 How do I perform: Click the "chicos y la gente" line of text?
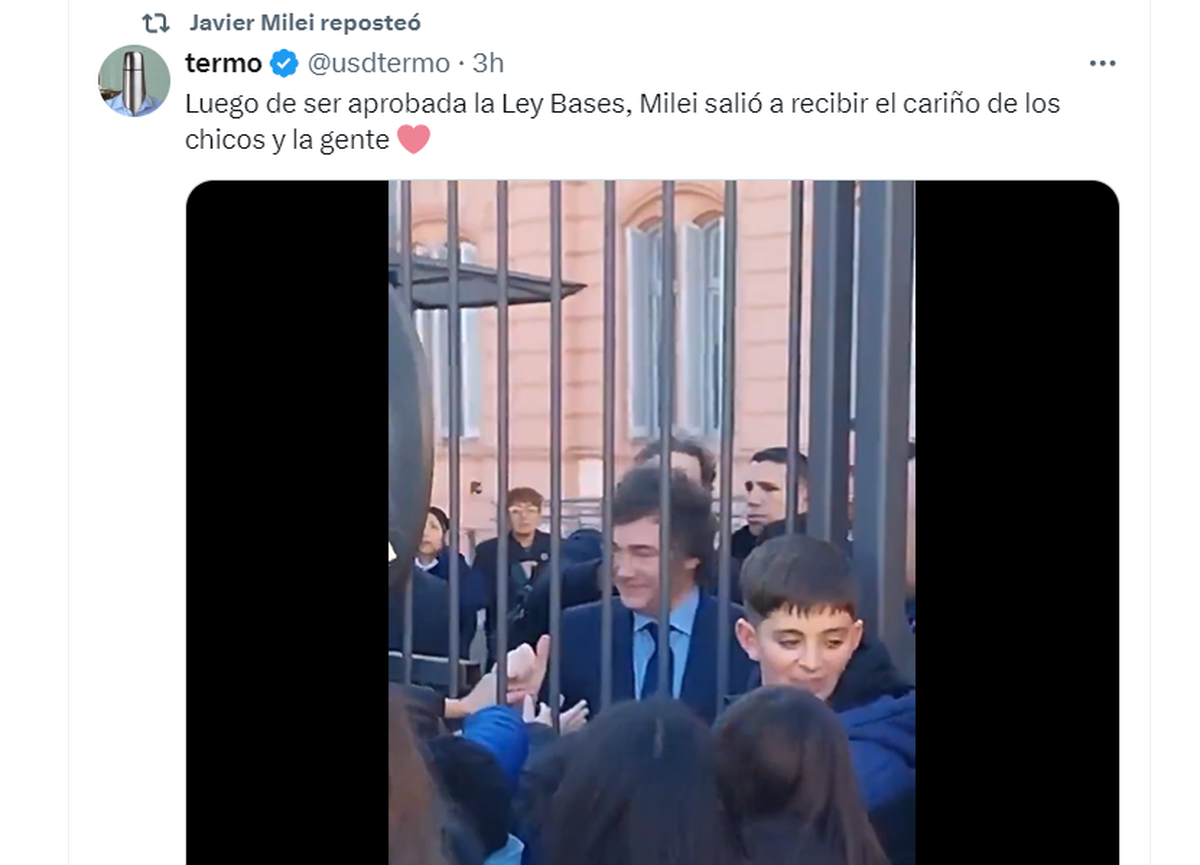[x=287, y=140]
